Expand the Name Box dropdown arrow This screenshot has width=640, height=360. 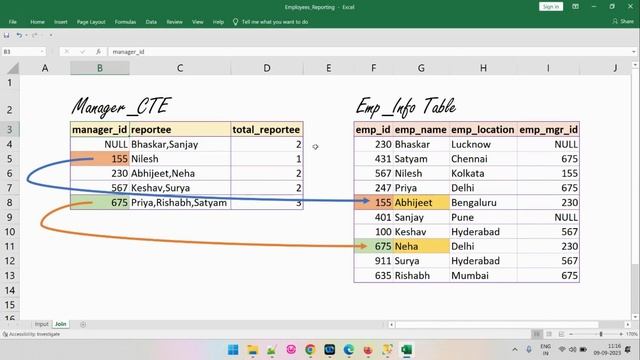(42, 52)
